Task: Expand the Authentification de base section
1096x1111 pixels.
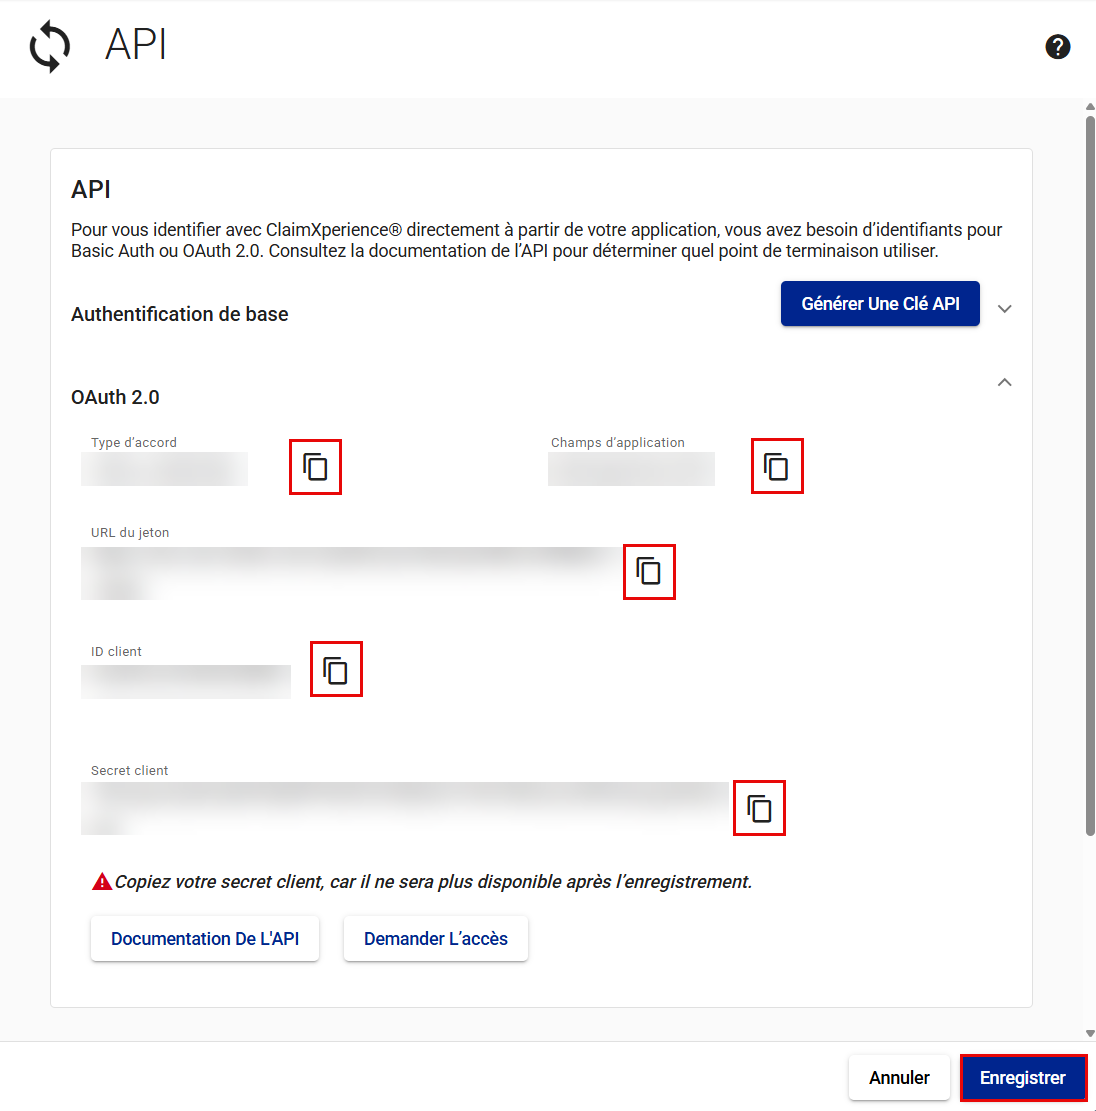Action: pyautogui.click(x=1005, y=309)
